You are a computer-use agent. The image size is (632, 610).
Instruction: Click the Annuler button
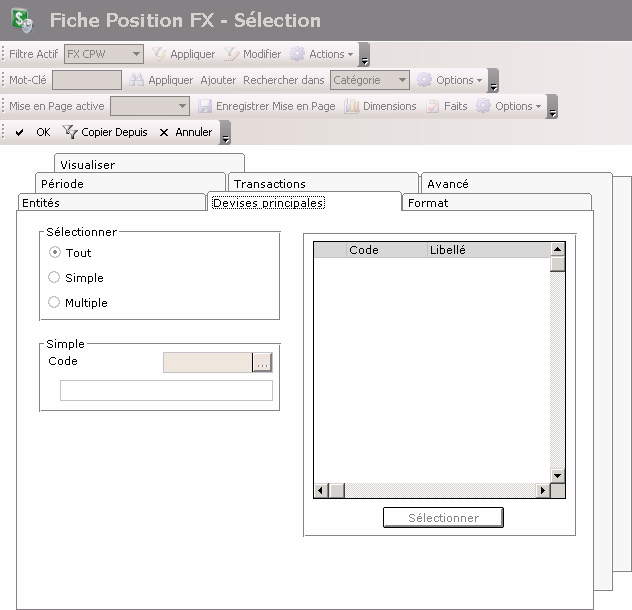click(x=186, y=132)
